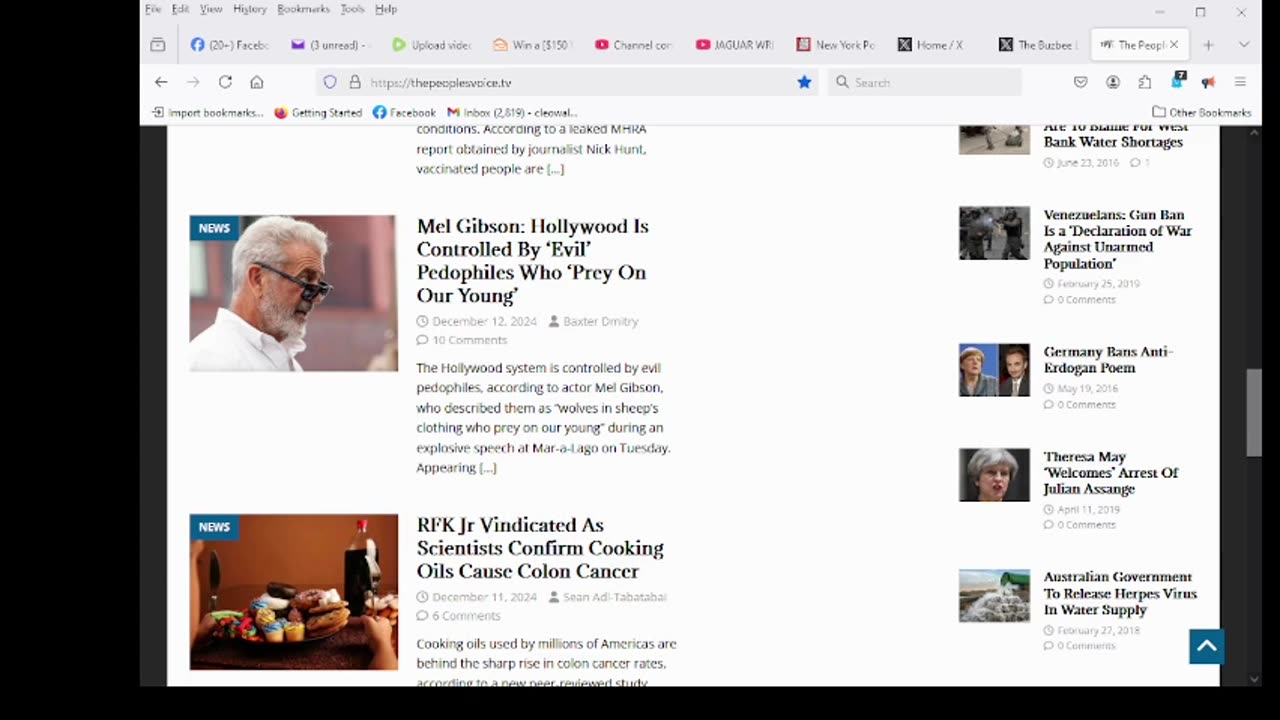Click the [...] read more link after Appearing
This screenshot has height=720, width=1280.
pyautogui.click(x=487, y=467)
